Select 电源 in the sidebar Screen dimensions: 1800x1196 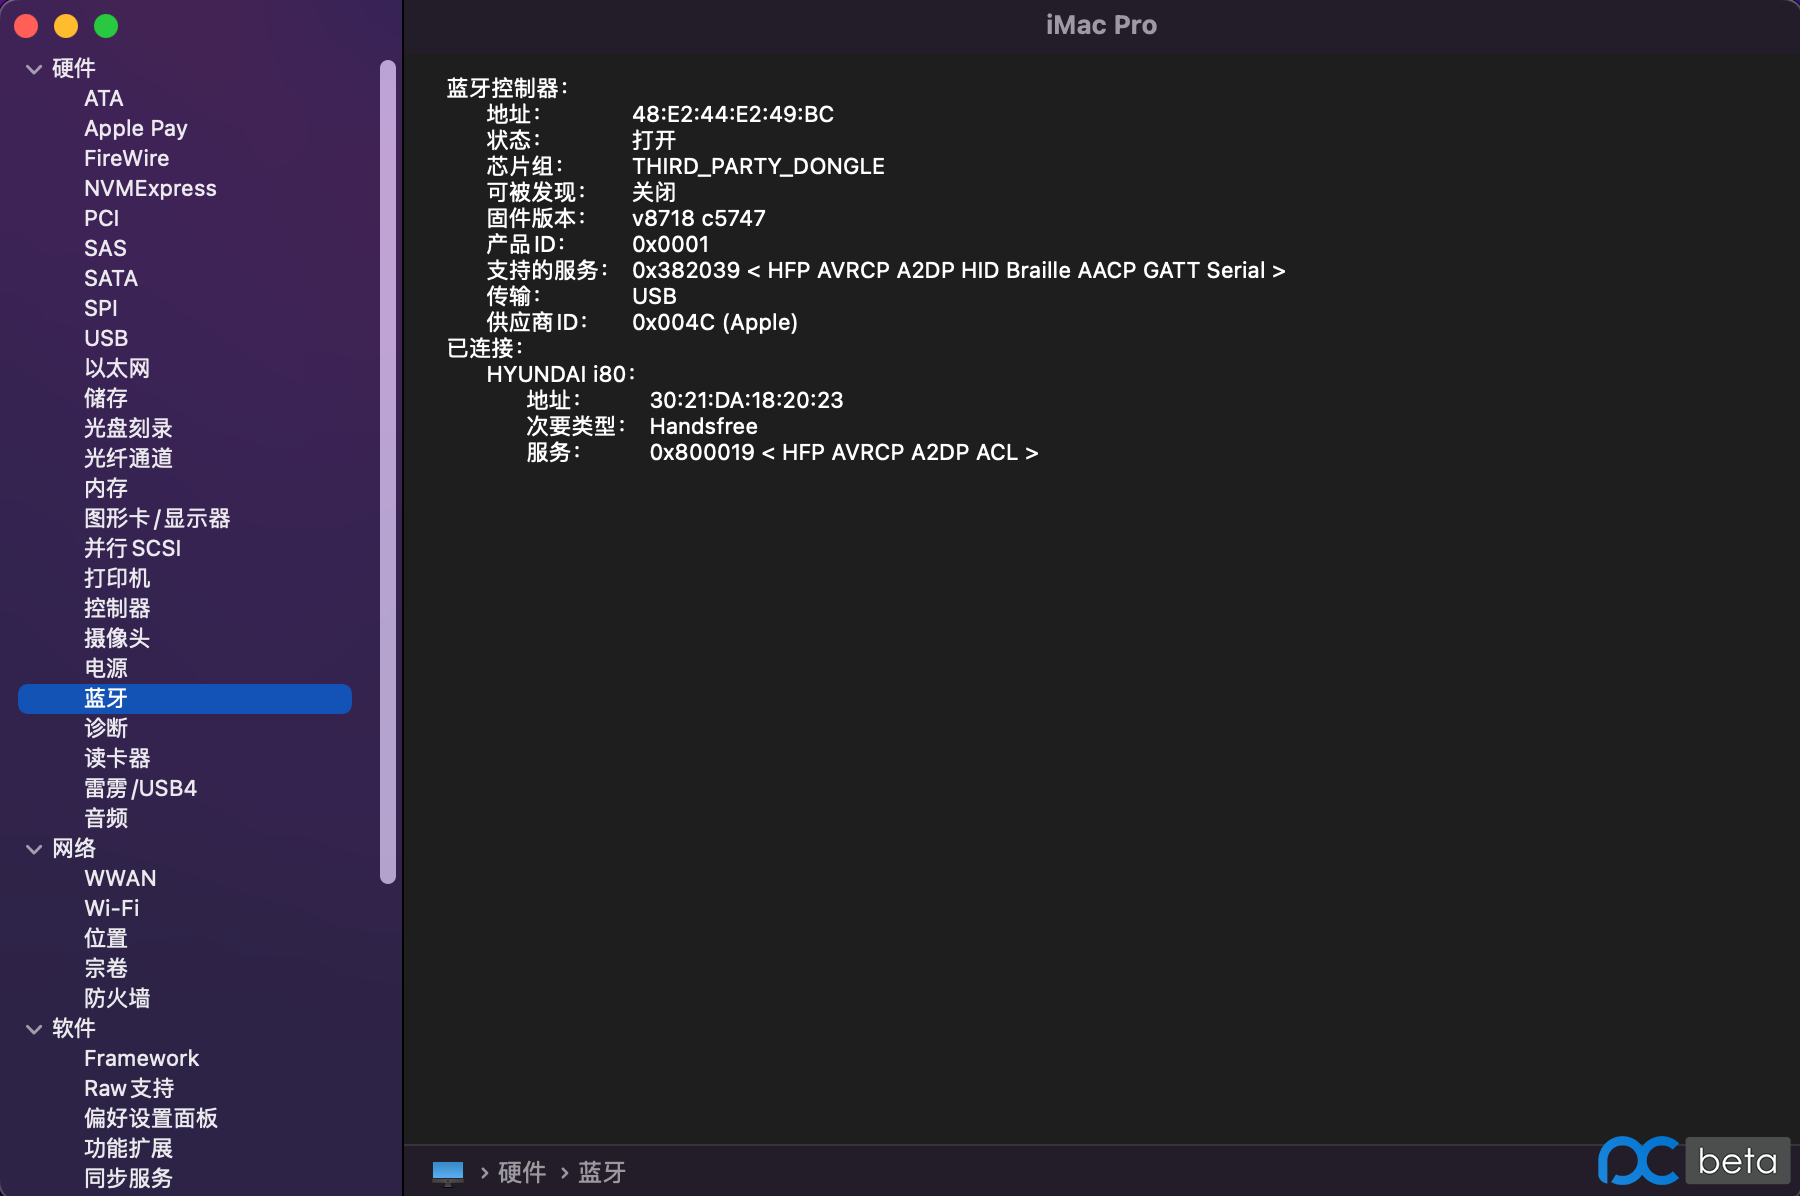(106, 668)
